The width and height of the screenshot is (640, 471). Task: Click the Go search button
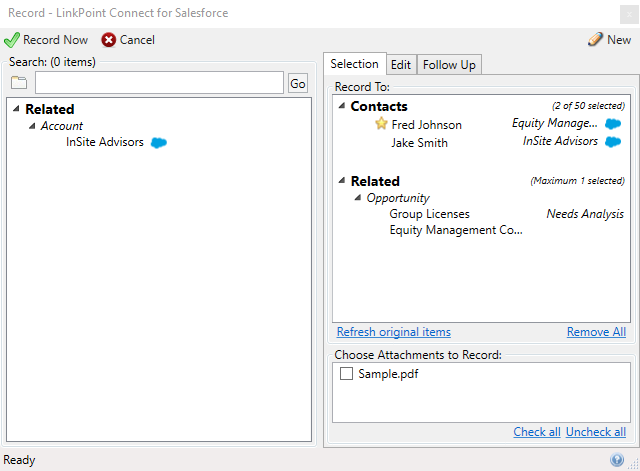[x=298, y=83]
